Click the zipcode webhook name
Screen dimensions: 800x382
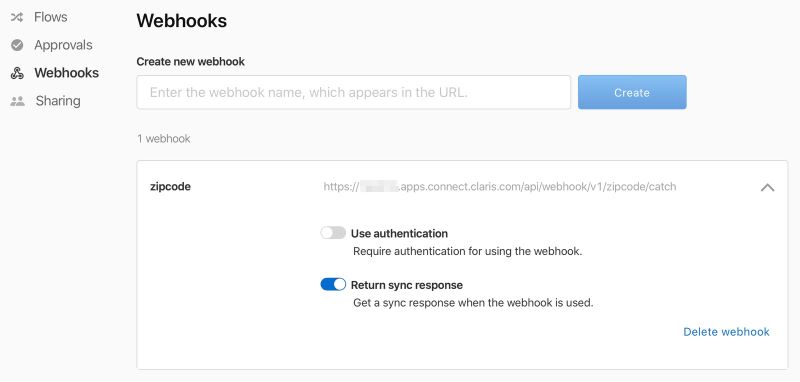point(170,187)
